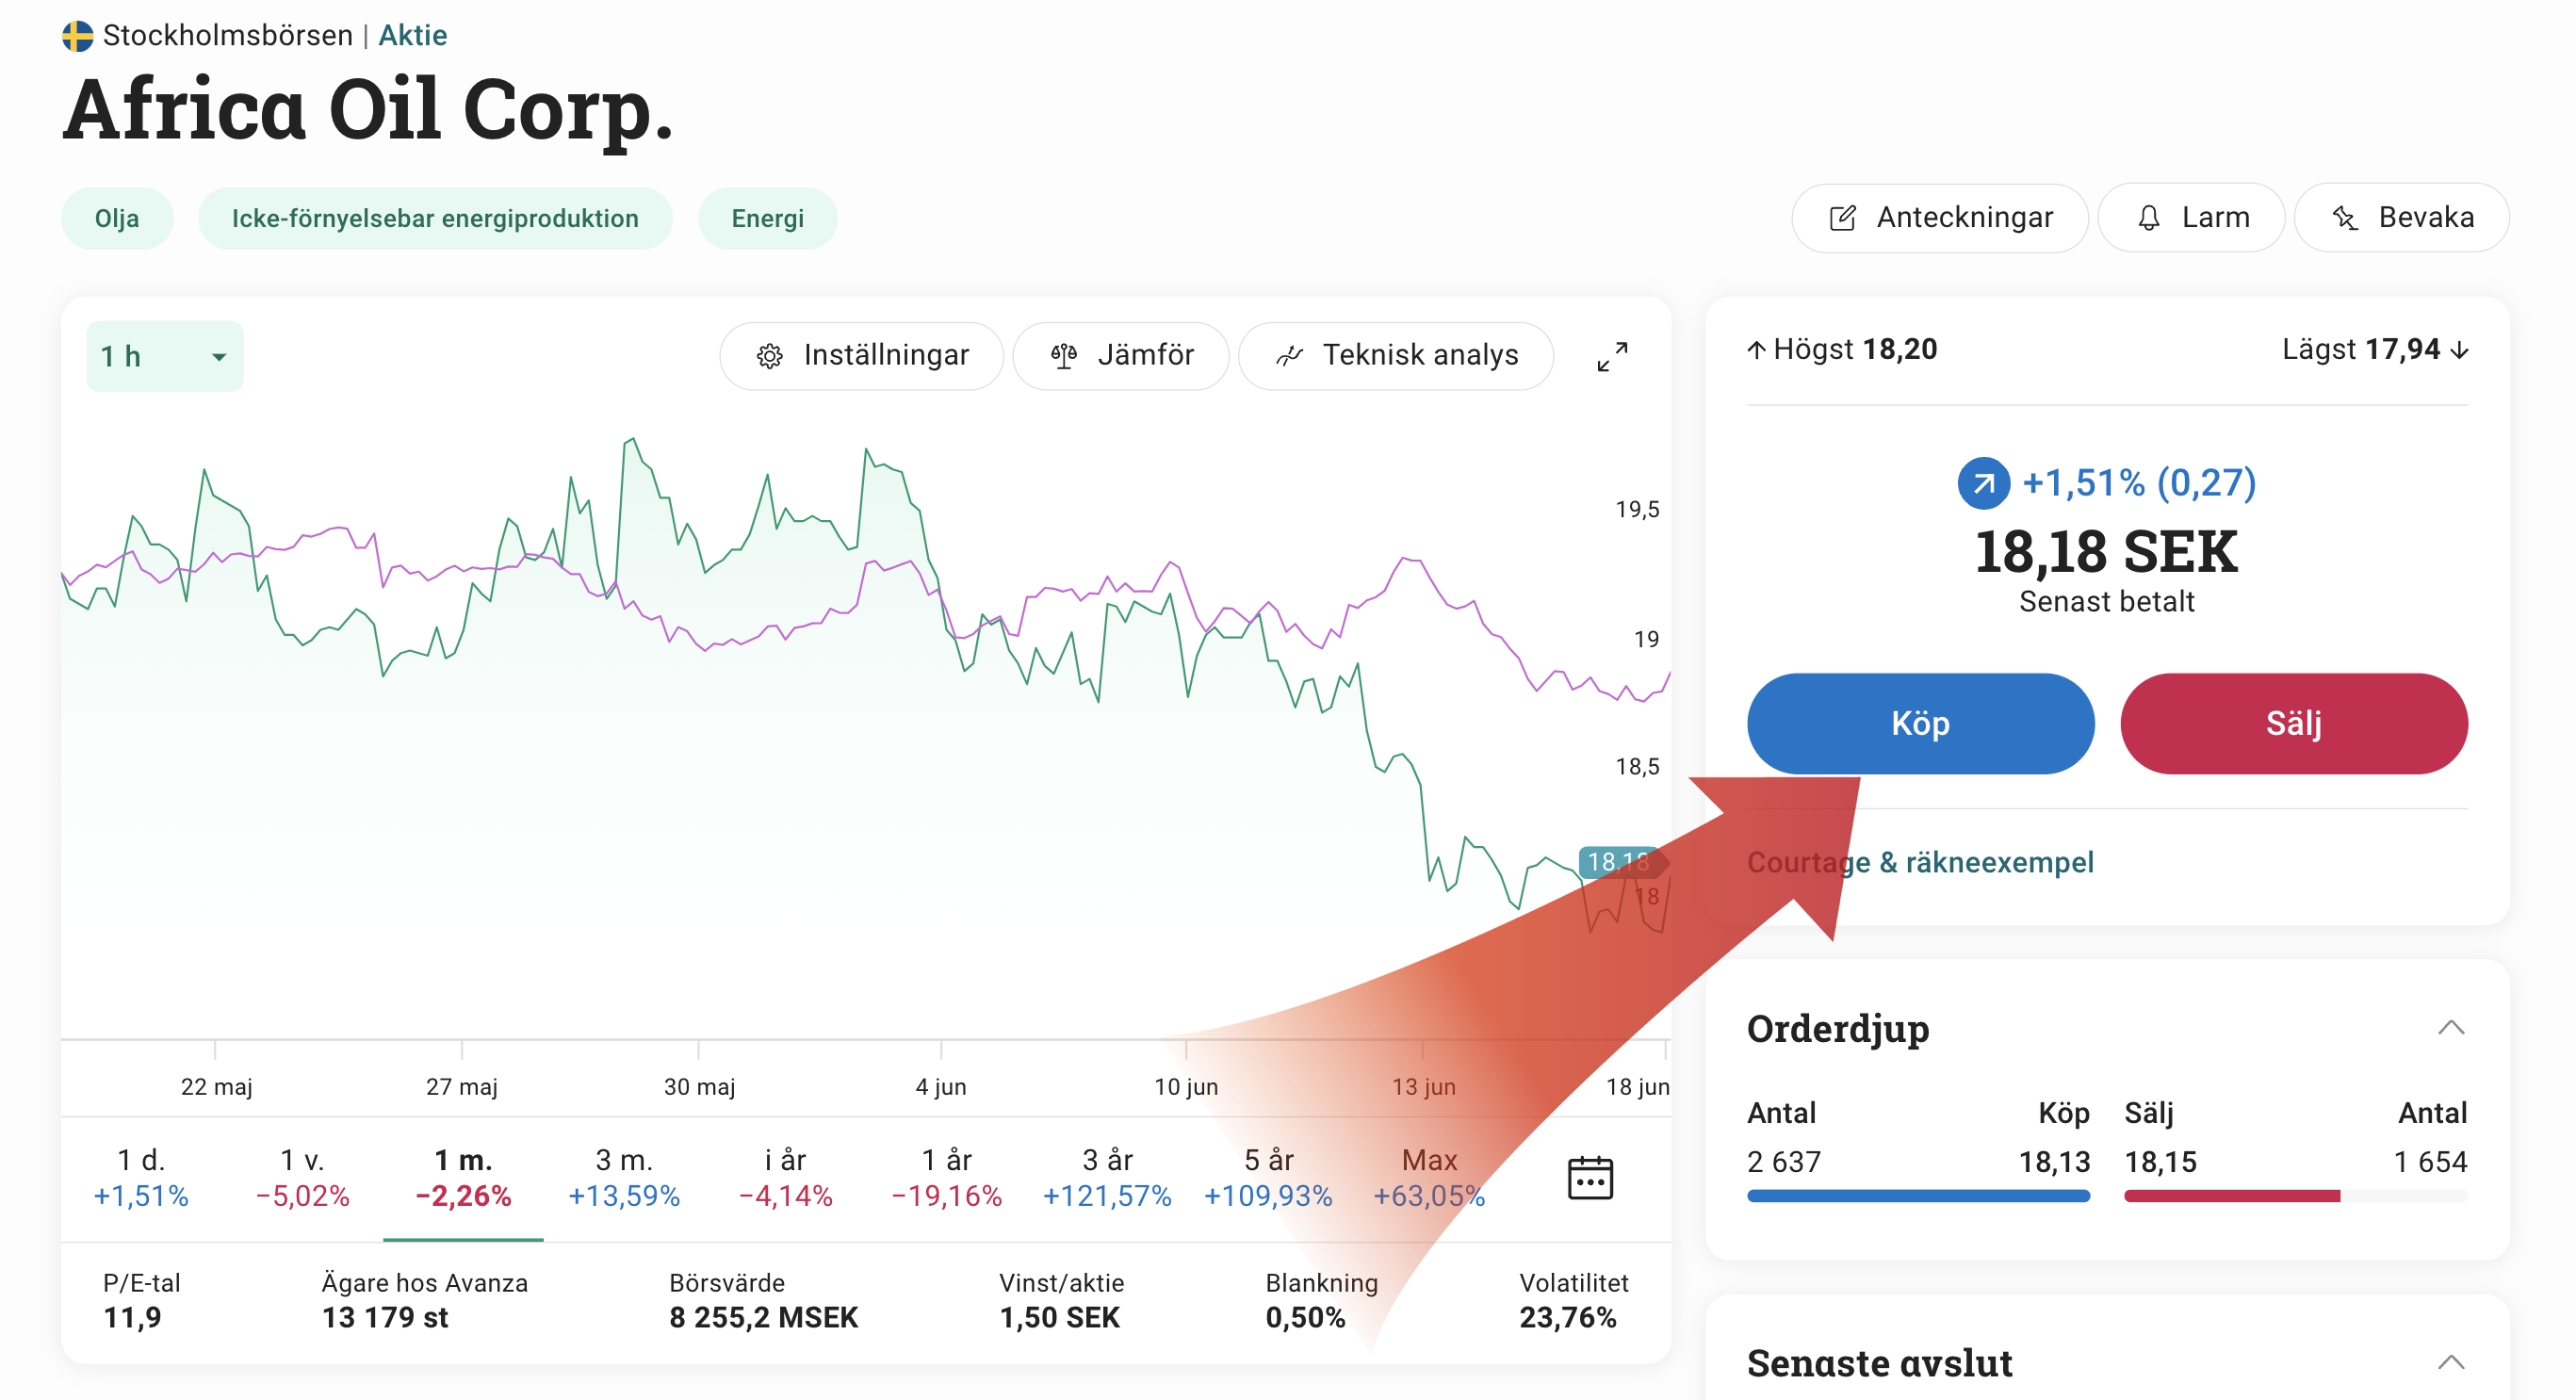Click the Teknisk analys chart icon
Image resolution: width=2576 pixels, height=1400 pixels.
[1289, 356]
